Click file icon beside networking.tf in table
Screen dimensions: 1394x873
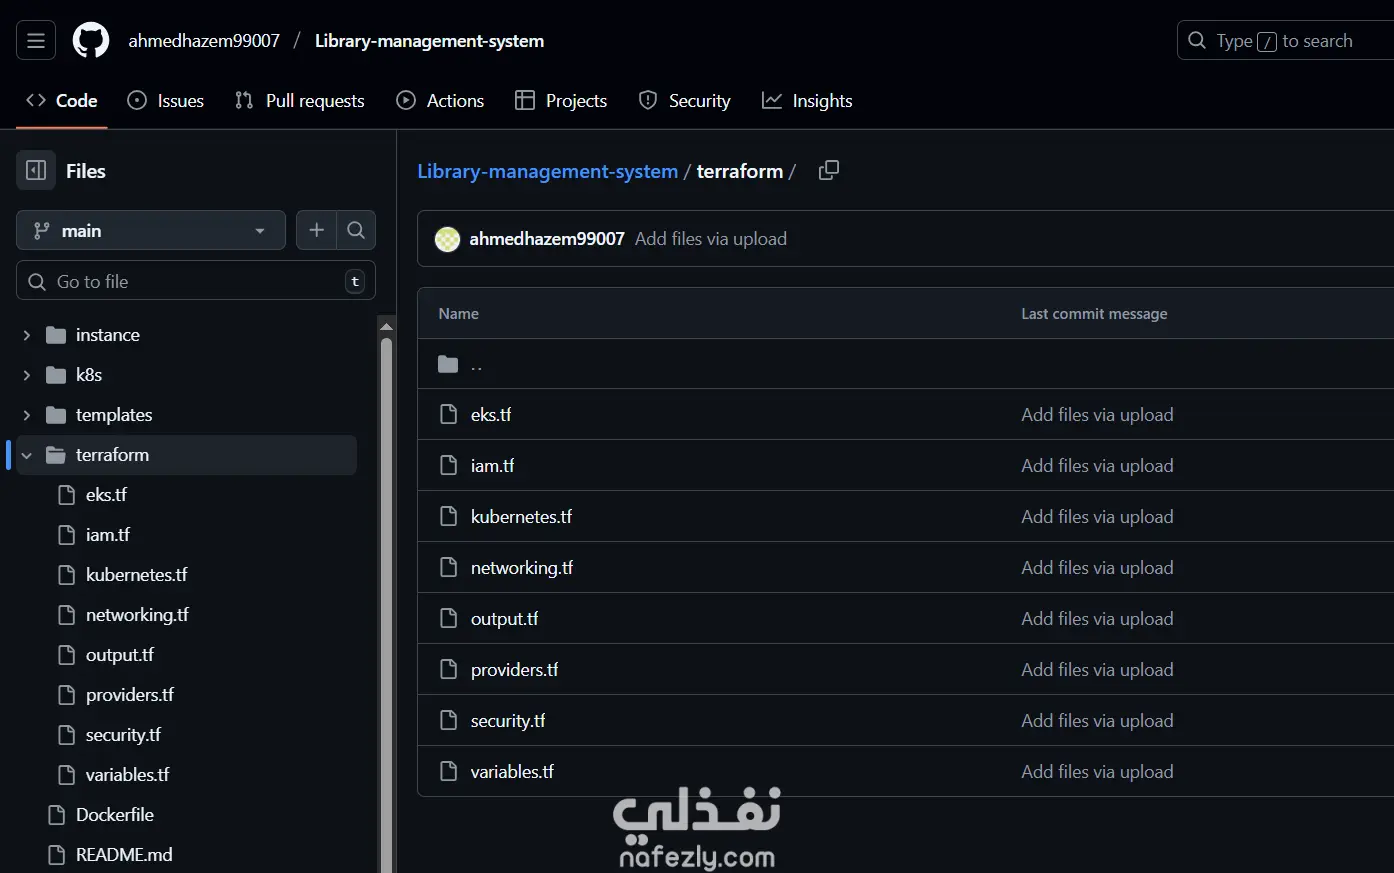point(449,568)
